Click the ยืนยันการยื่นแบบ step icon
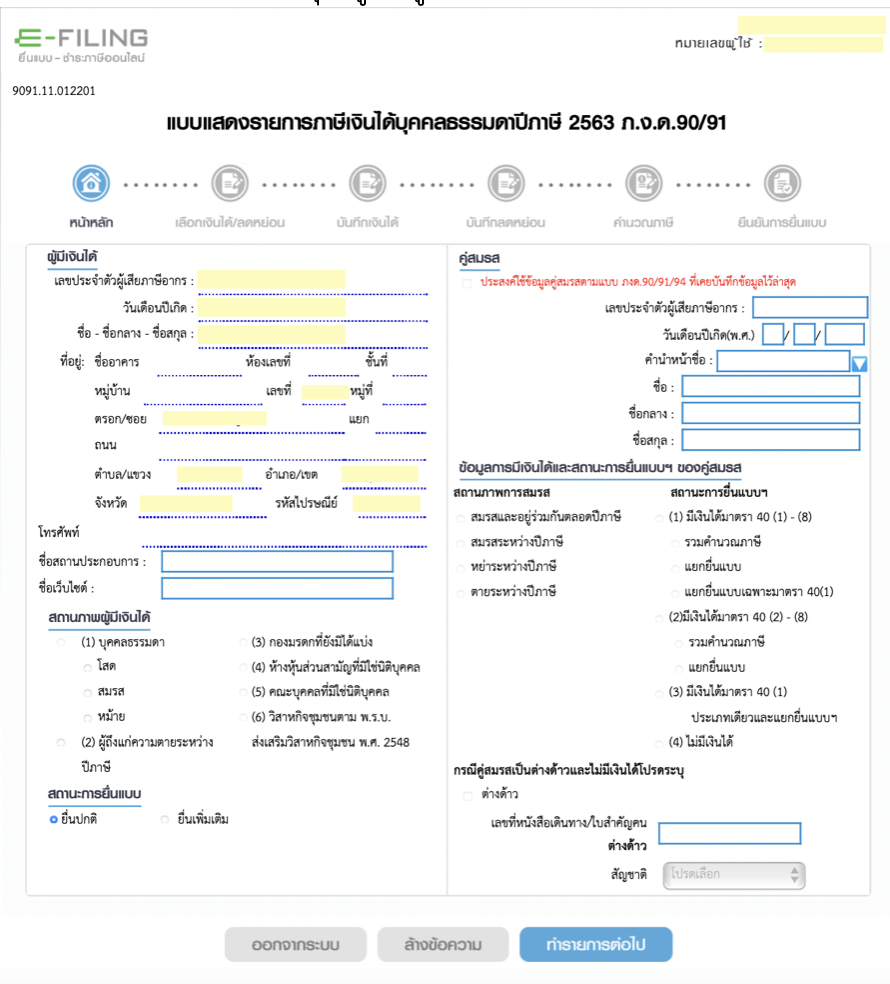Image resolution: width=890 pixels, height=984 pixels. click(782, 183)
